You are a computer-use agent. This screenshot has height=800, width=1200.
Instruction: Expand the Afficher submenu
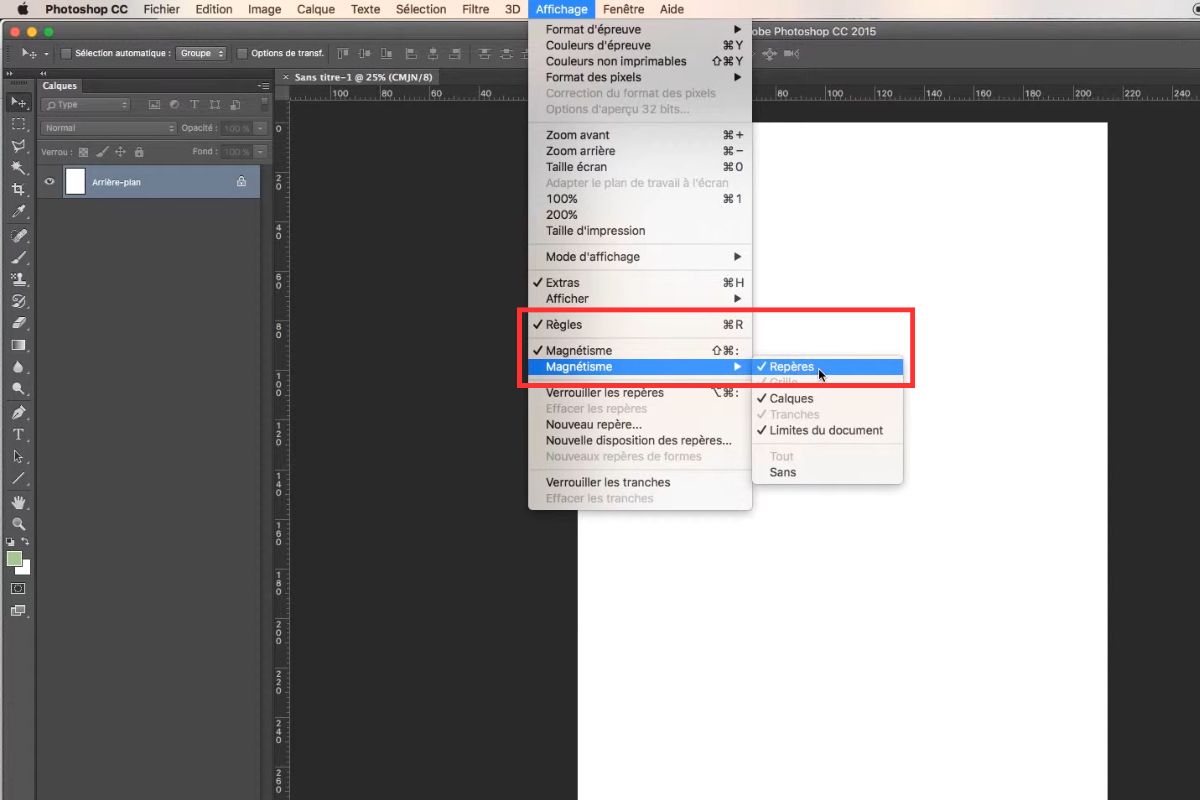click(640, 299)
